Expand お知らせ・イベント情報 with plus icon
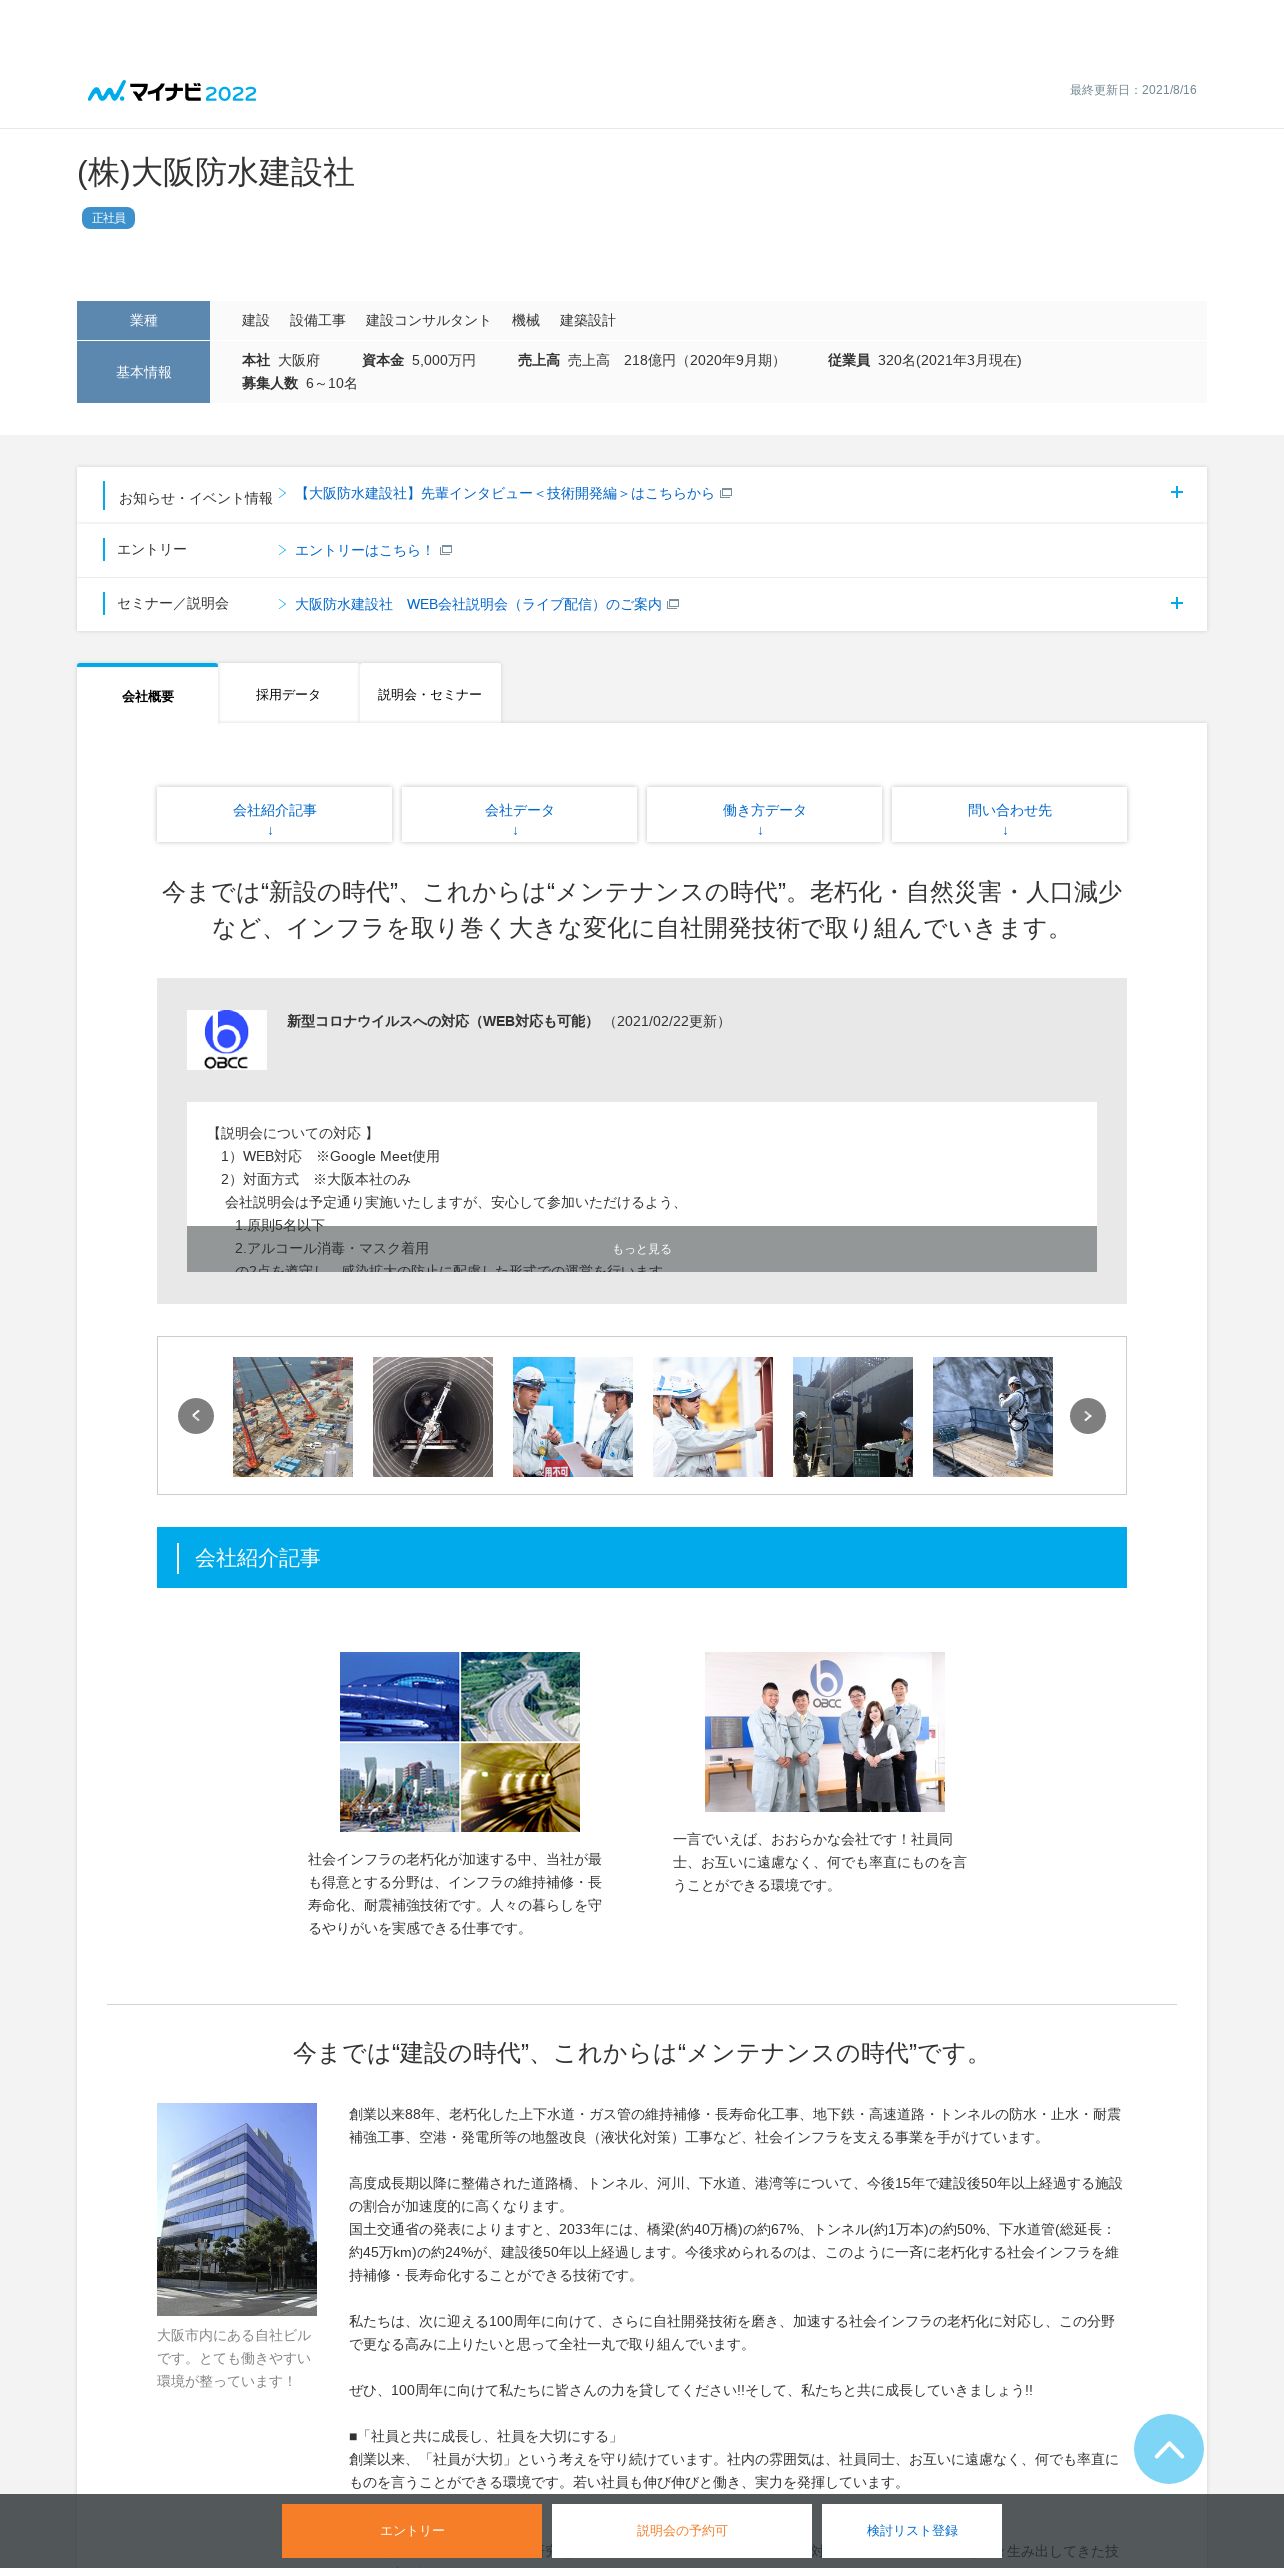Screen dimensions: 1284x2568 click(1177, 492)
